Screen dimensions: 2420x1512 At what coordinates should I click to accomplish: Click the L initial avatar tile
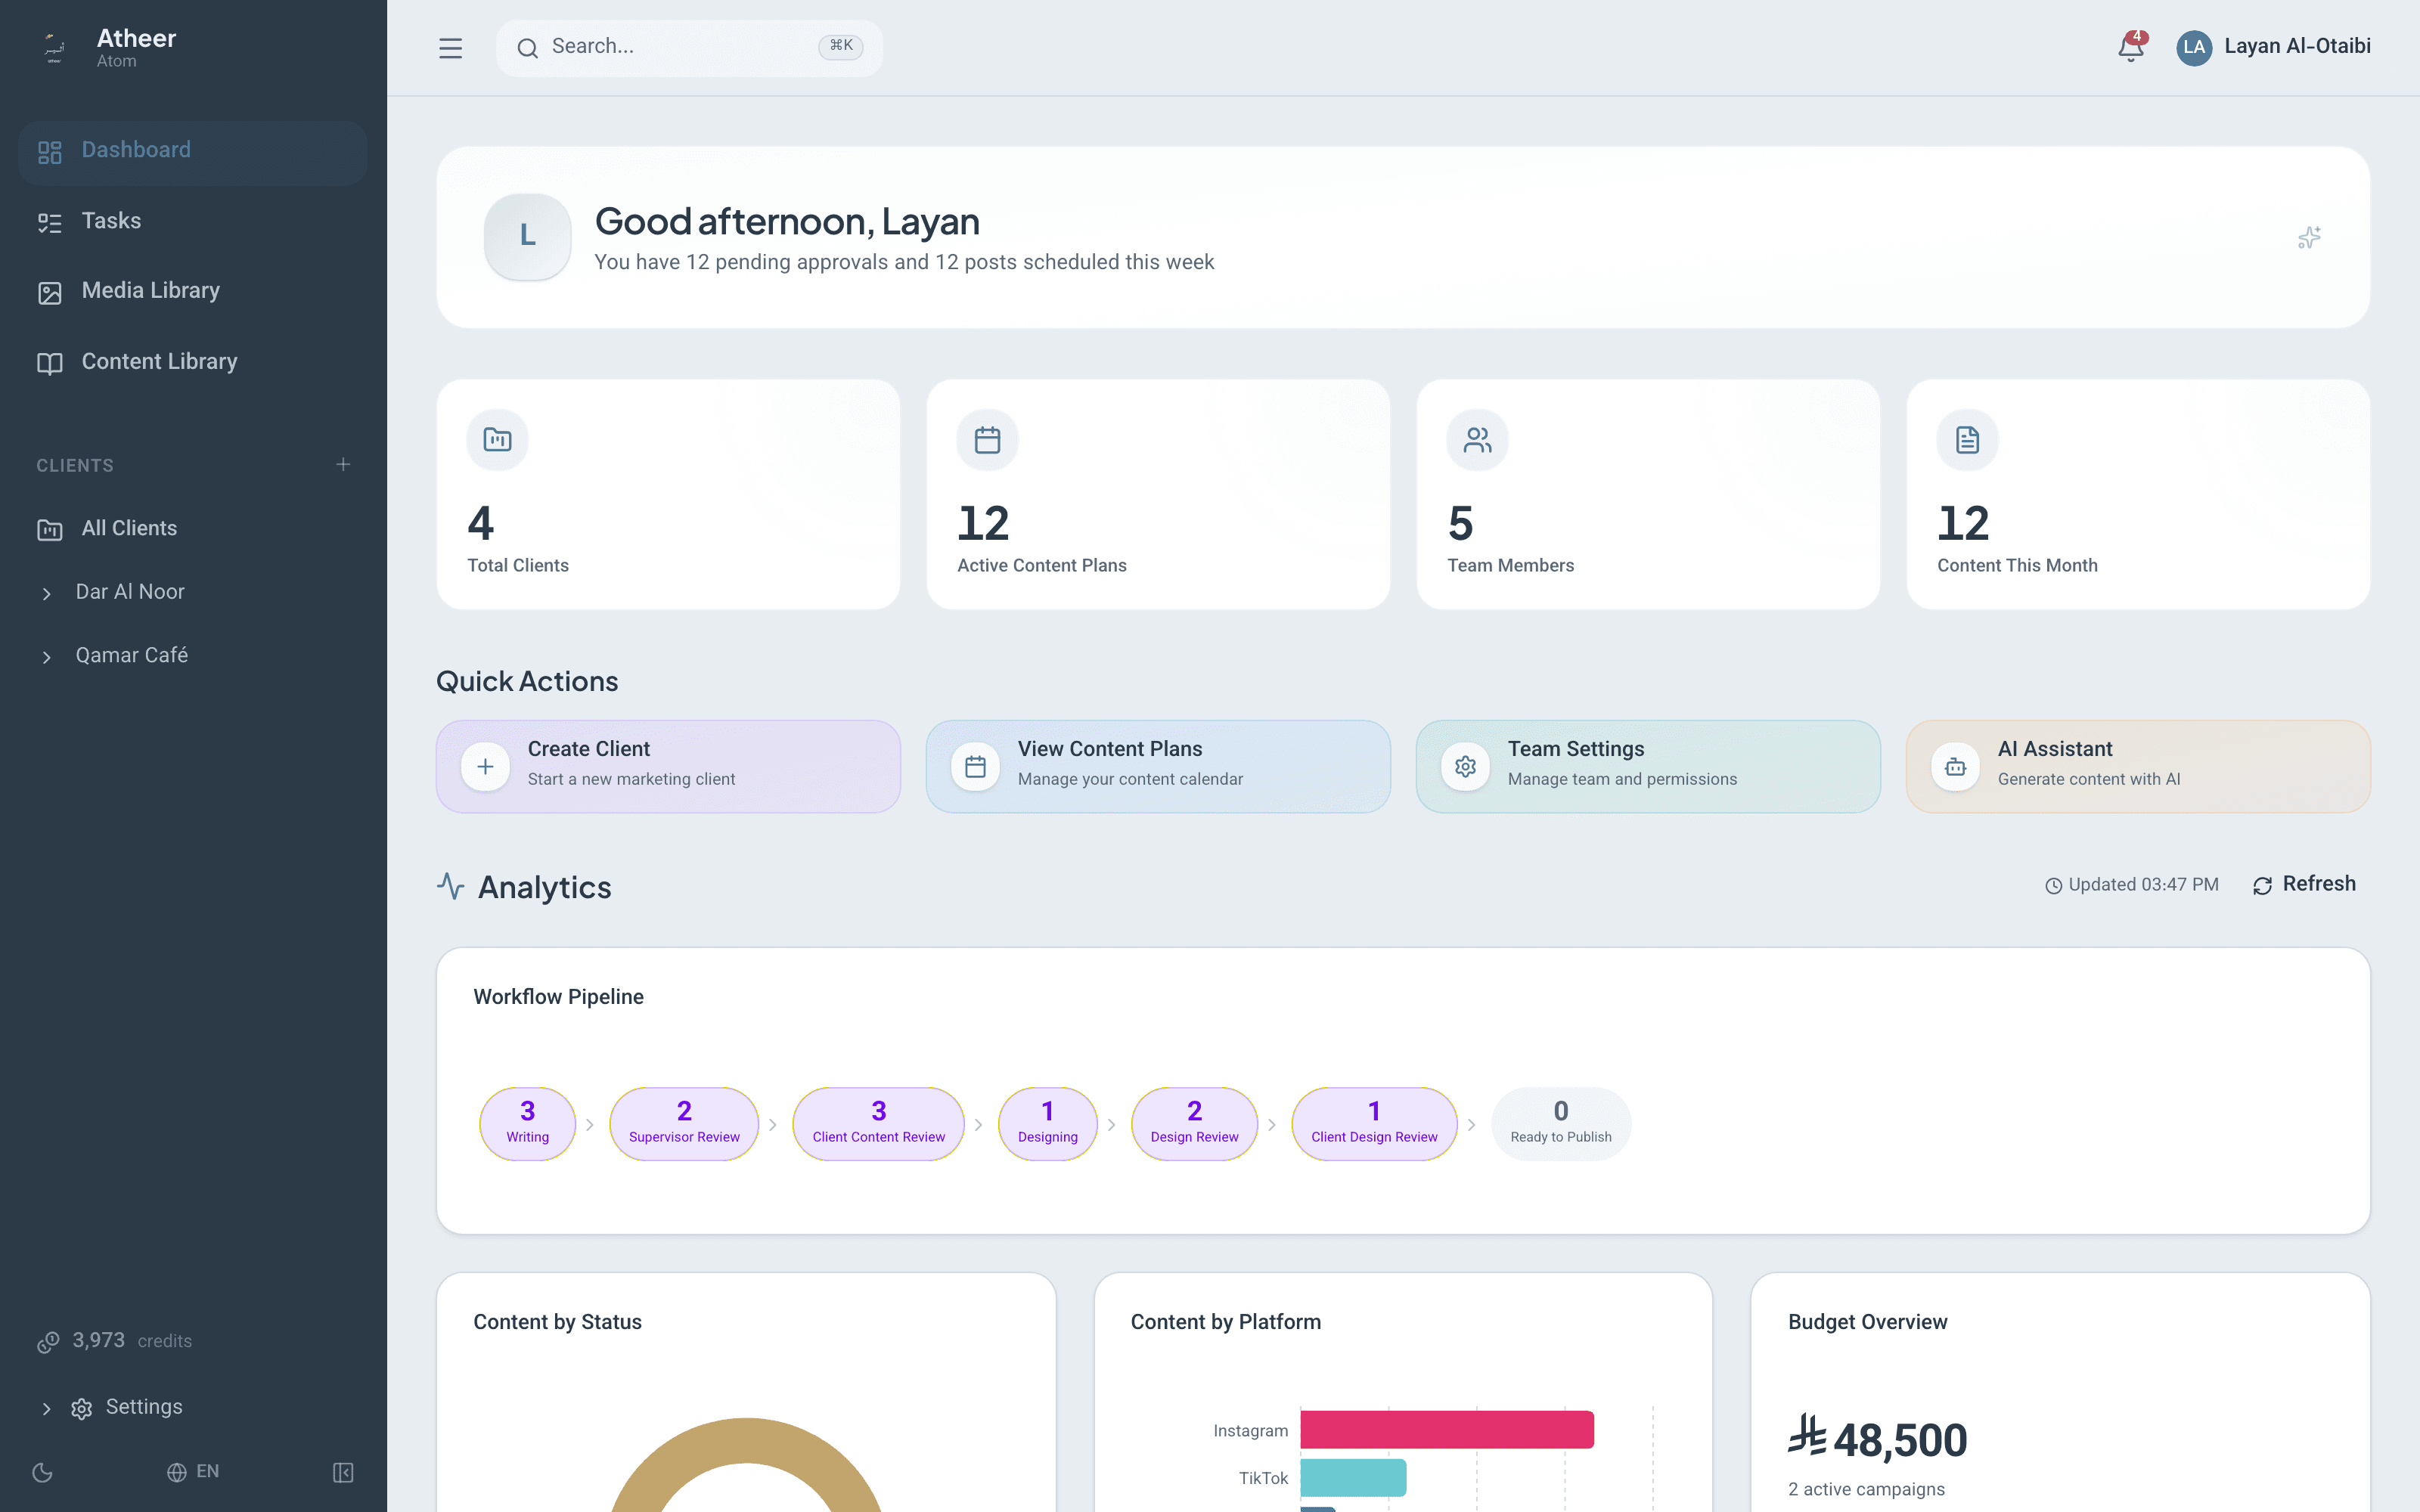pos(527,236)
